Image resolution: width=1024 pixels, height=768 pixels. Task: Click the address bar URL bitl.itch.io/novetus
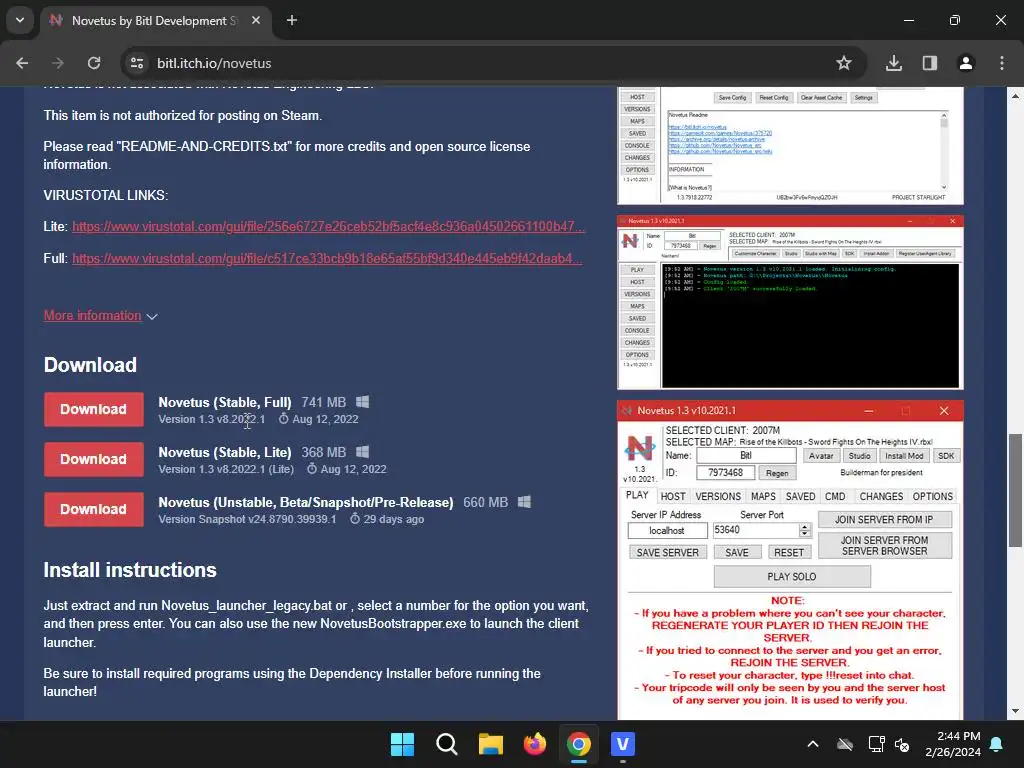coord(214,63)
